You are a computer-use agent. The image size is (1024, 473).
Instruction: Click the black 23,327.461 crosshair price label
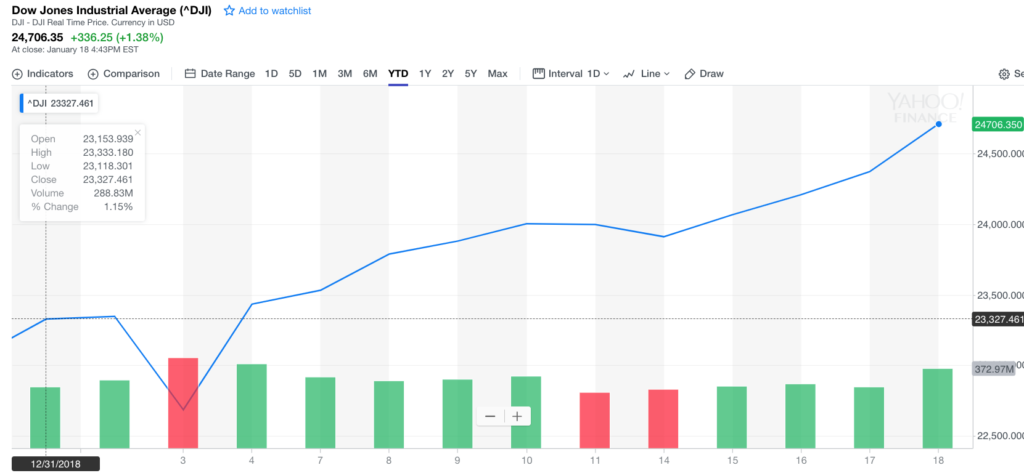tap(998, 319)
